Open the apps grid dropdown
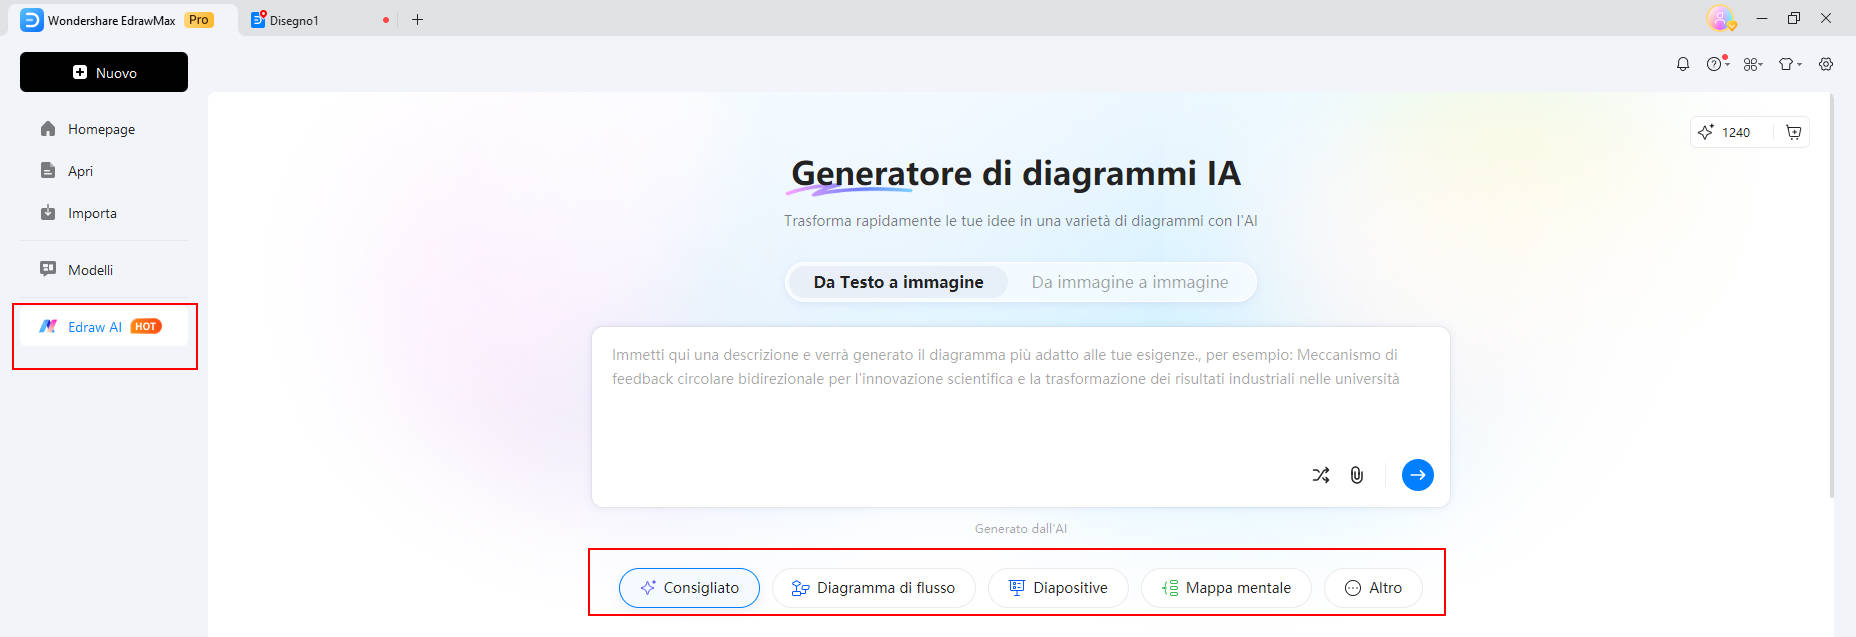Viewport: 1856px width, 637px height. 1752,64
